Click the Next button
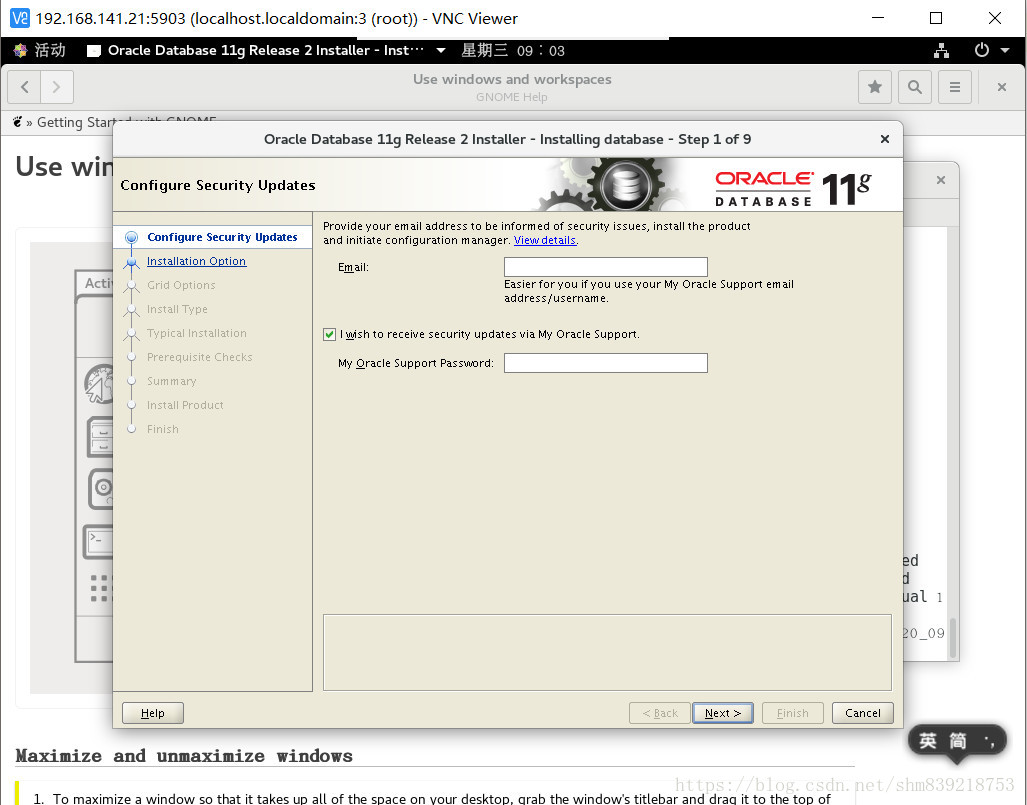 pyautogui.click(x=723, y=713)
